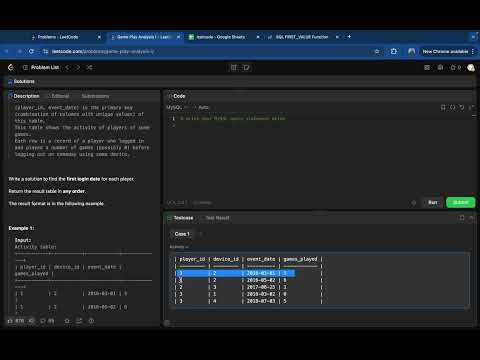Pick a random problem shuffle icon
The image size is (480, 360).
[89, 68]
